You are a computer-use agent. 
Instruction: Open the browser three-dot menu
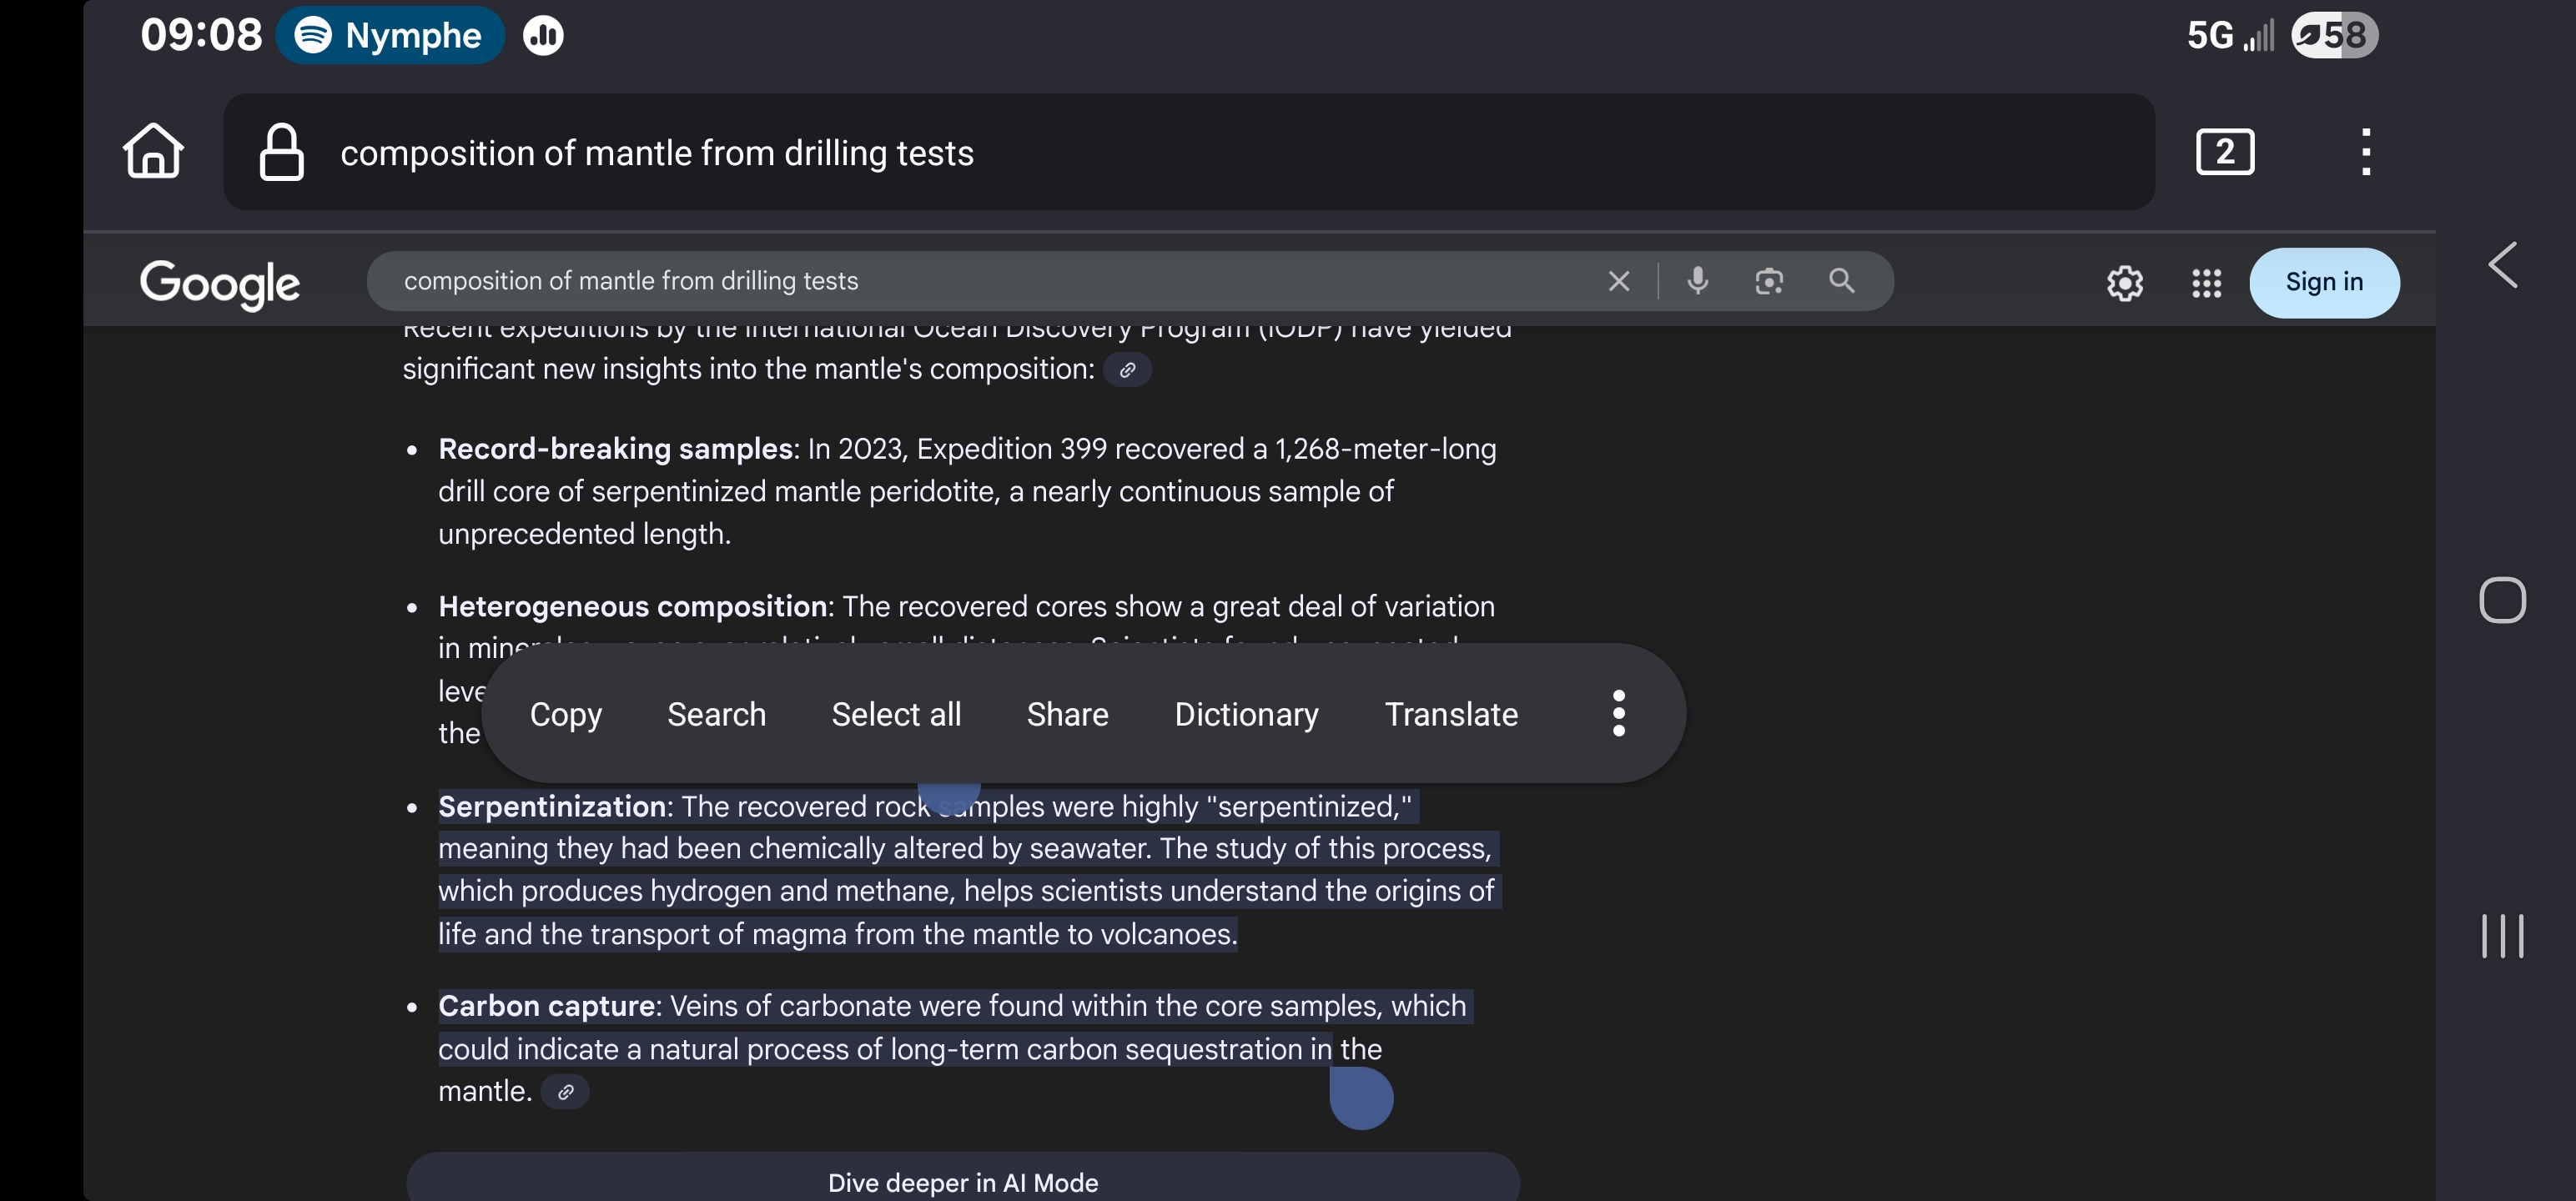(2366, 152)
